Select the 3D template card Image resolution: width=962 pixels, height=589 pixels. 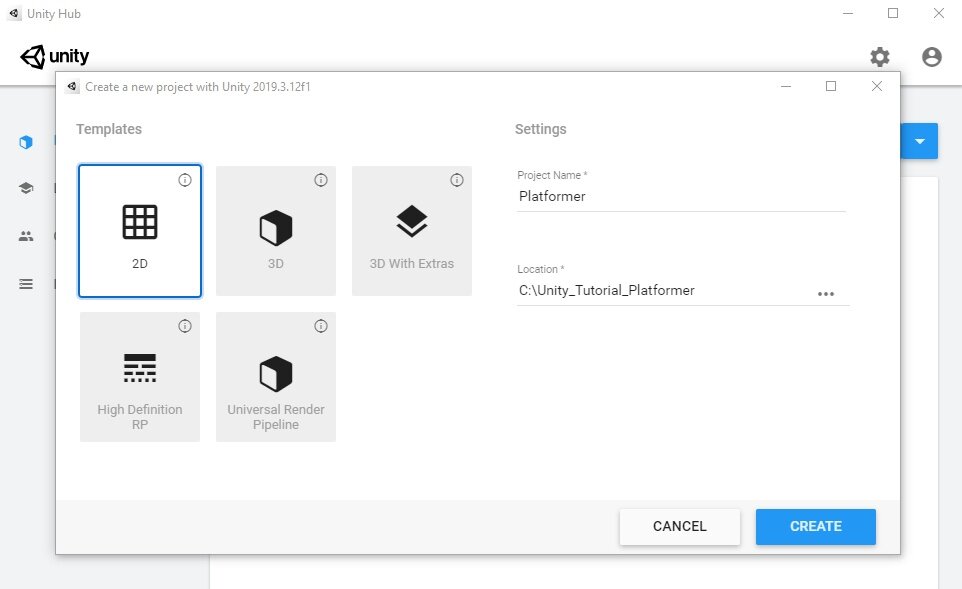pos(275,231)
